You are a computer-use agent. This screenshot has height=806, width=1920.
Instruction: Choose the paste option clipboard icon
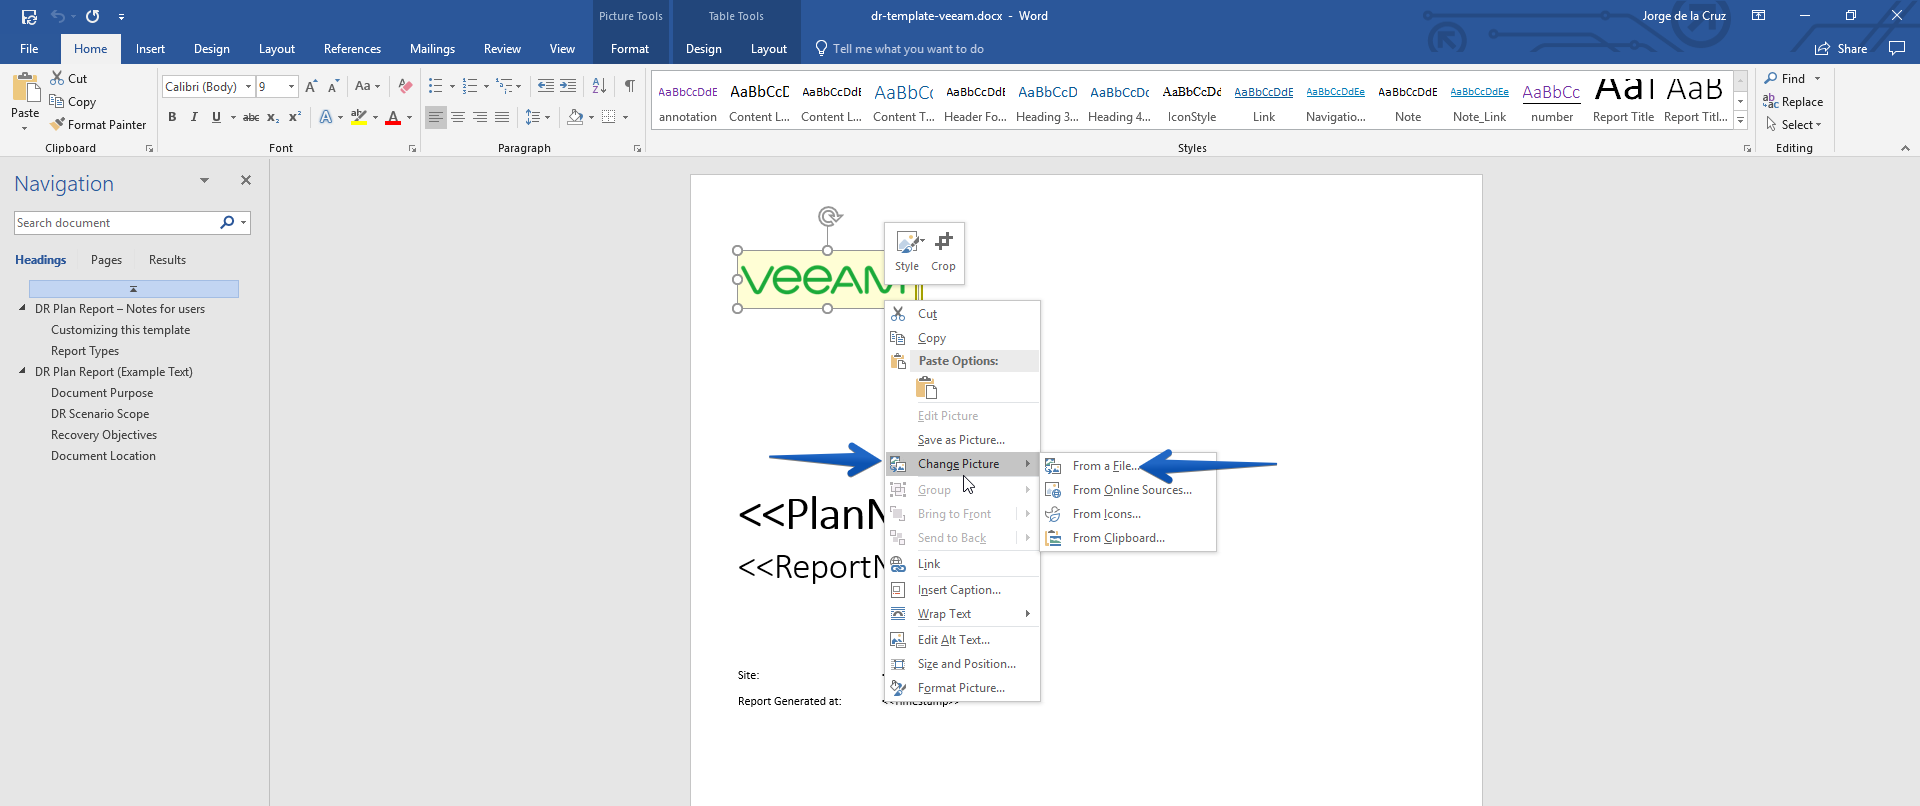tap(927, 388)
